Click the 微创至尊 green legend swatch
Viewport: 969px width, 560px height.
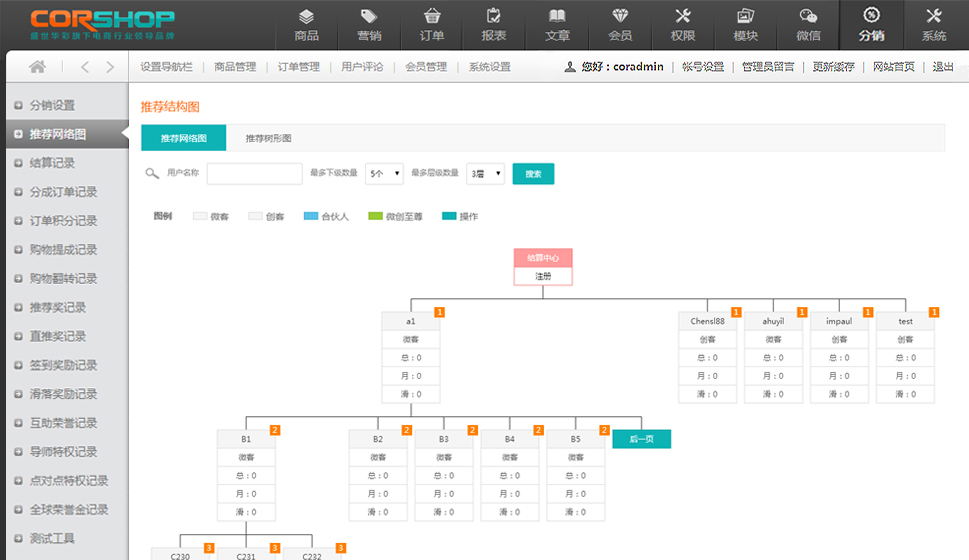375,216
